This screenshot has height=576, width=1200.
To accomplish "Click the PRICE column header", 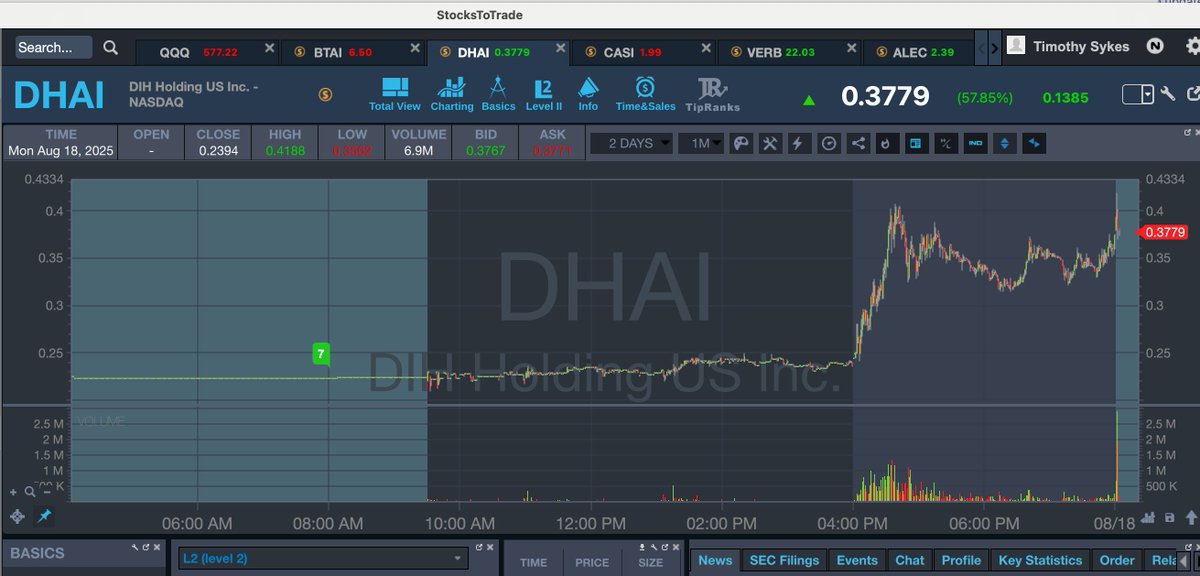I will tap(592, 562).
